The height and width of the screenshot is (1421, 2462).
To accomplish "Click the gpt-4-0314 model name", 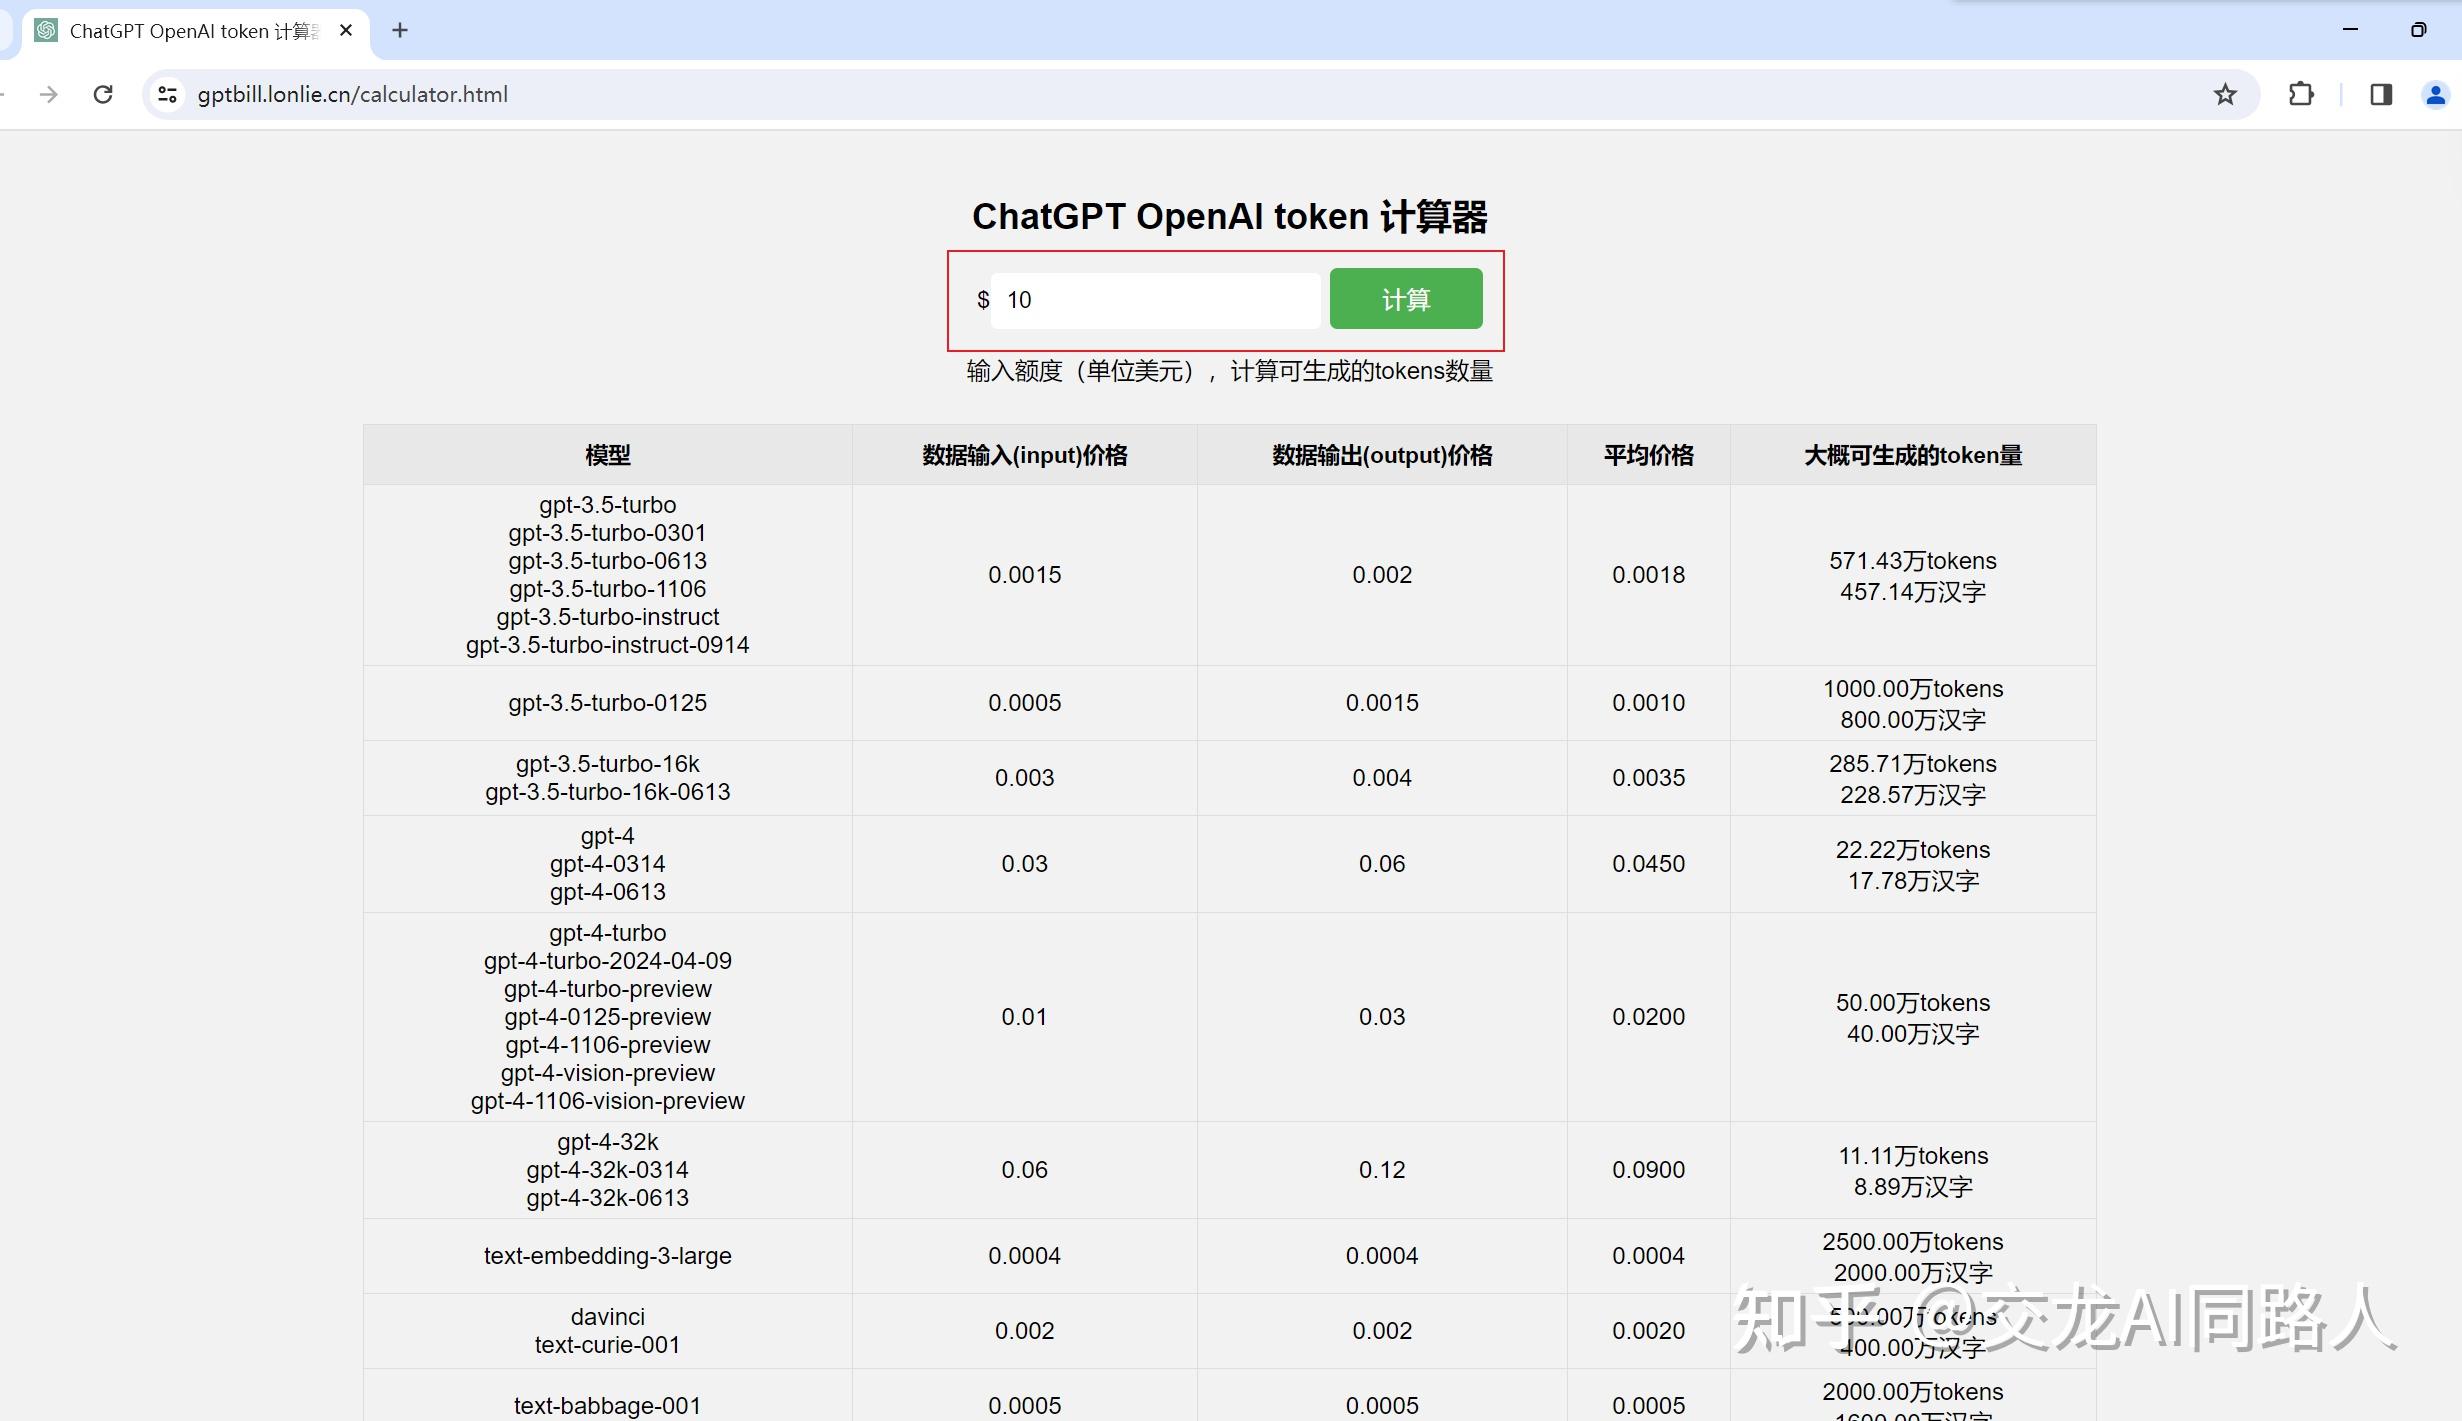I will [x=608, y=864].
